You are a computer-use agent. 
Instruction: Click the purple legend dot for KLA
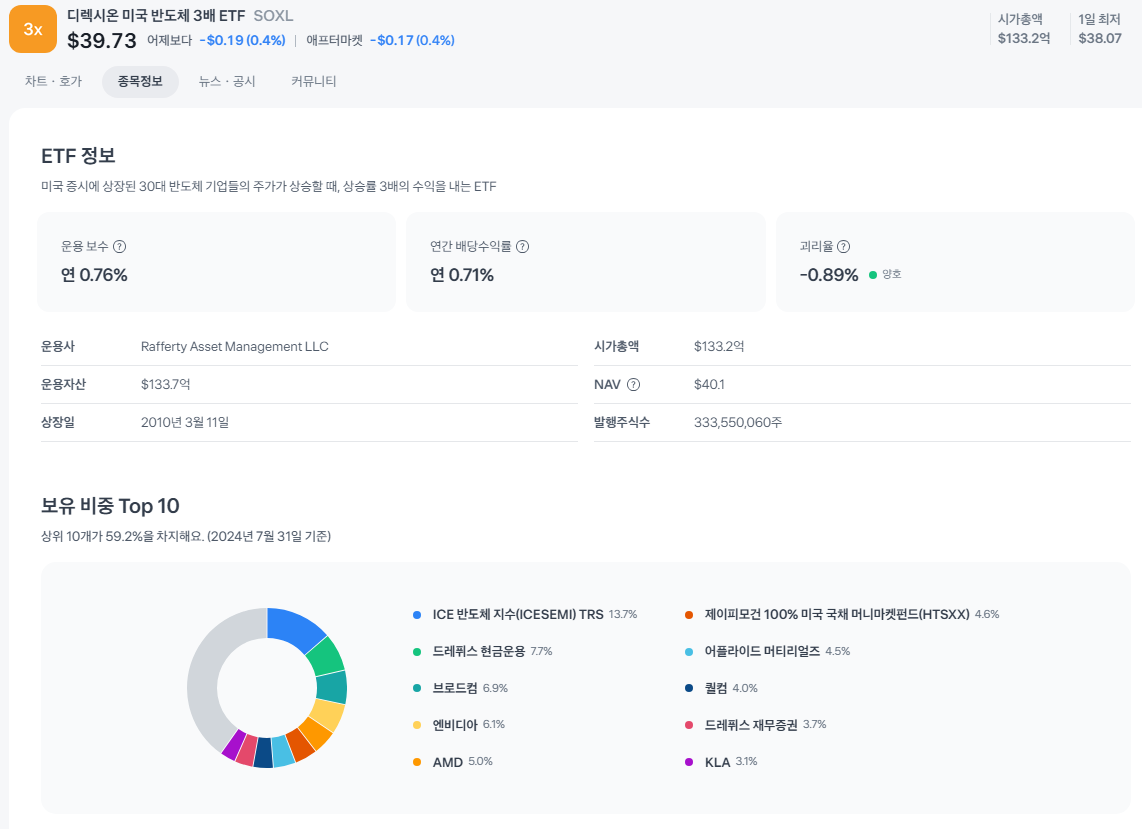[689, 762]
